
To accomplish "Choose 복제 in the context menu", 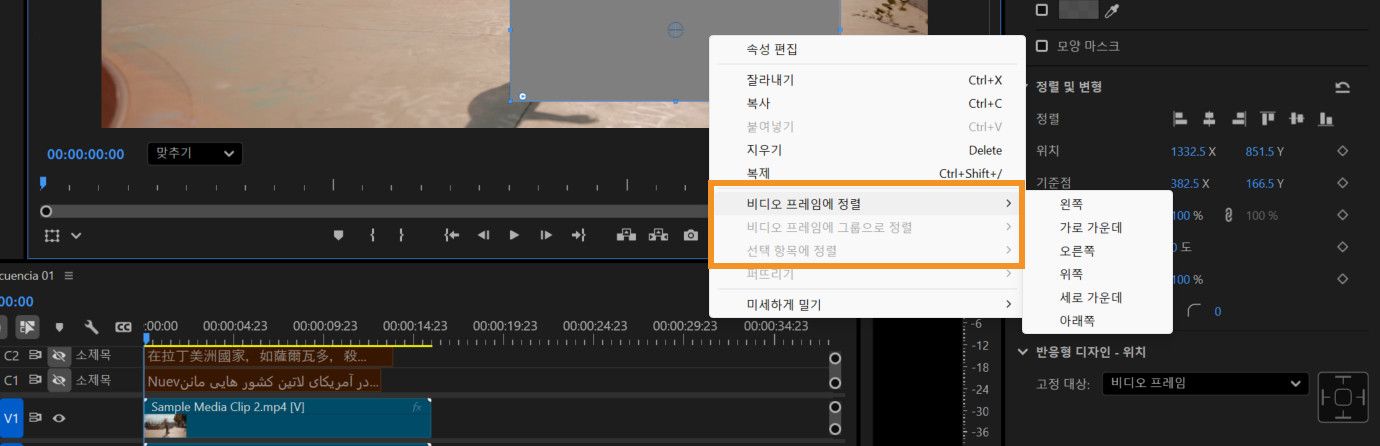I will coord(867,173).
